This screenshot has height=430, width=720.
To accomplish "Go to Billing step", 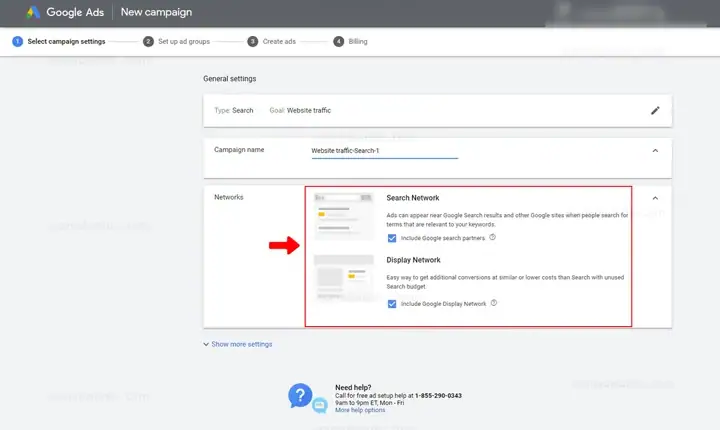I will tap(358, 41).
